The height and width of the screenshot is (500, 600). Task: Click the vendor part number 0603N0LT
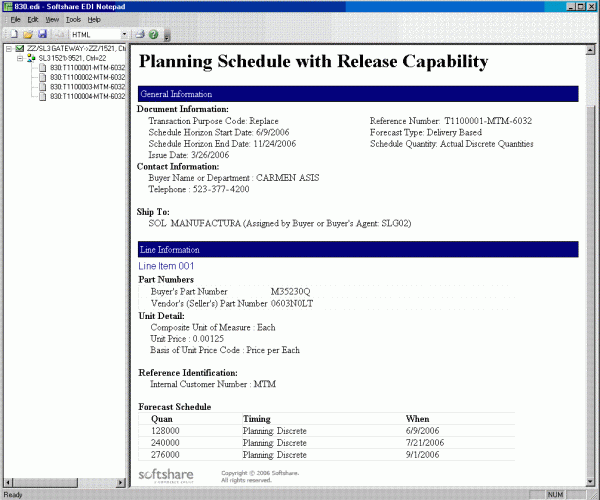click(x=292, y=304)
